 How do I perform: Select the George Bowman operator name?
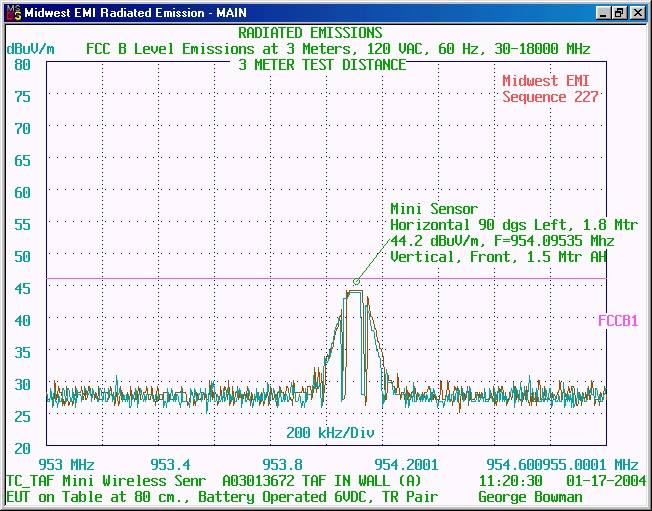point(529,496)
